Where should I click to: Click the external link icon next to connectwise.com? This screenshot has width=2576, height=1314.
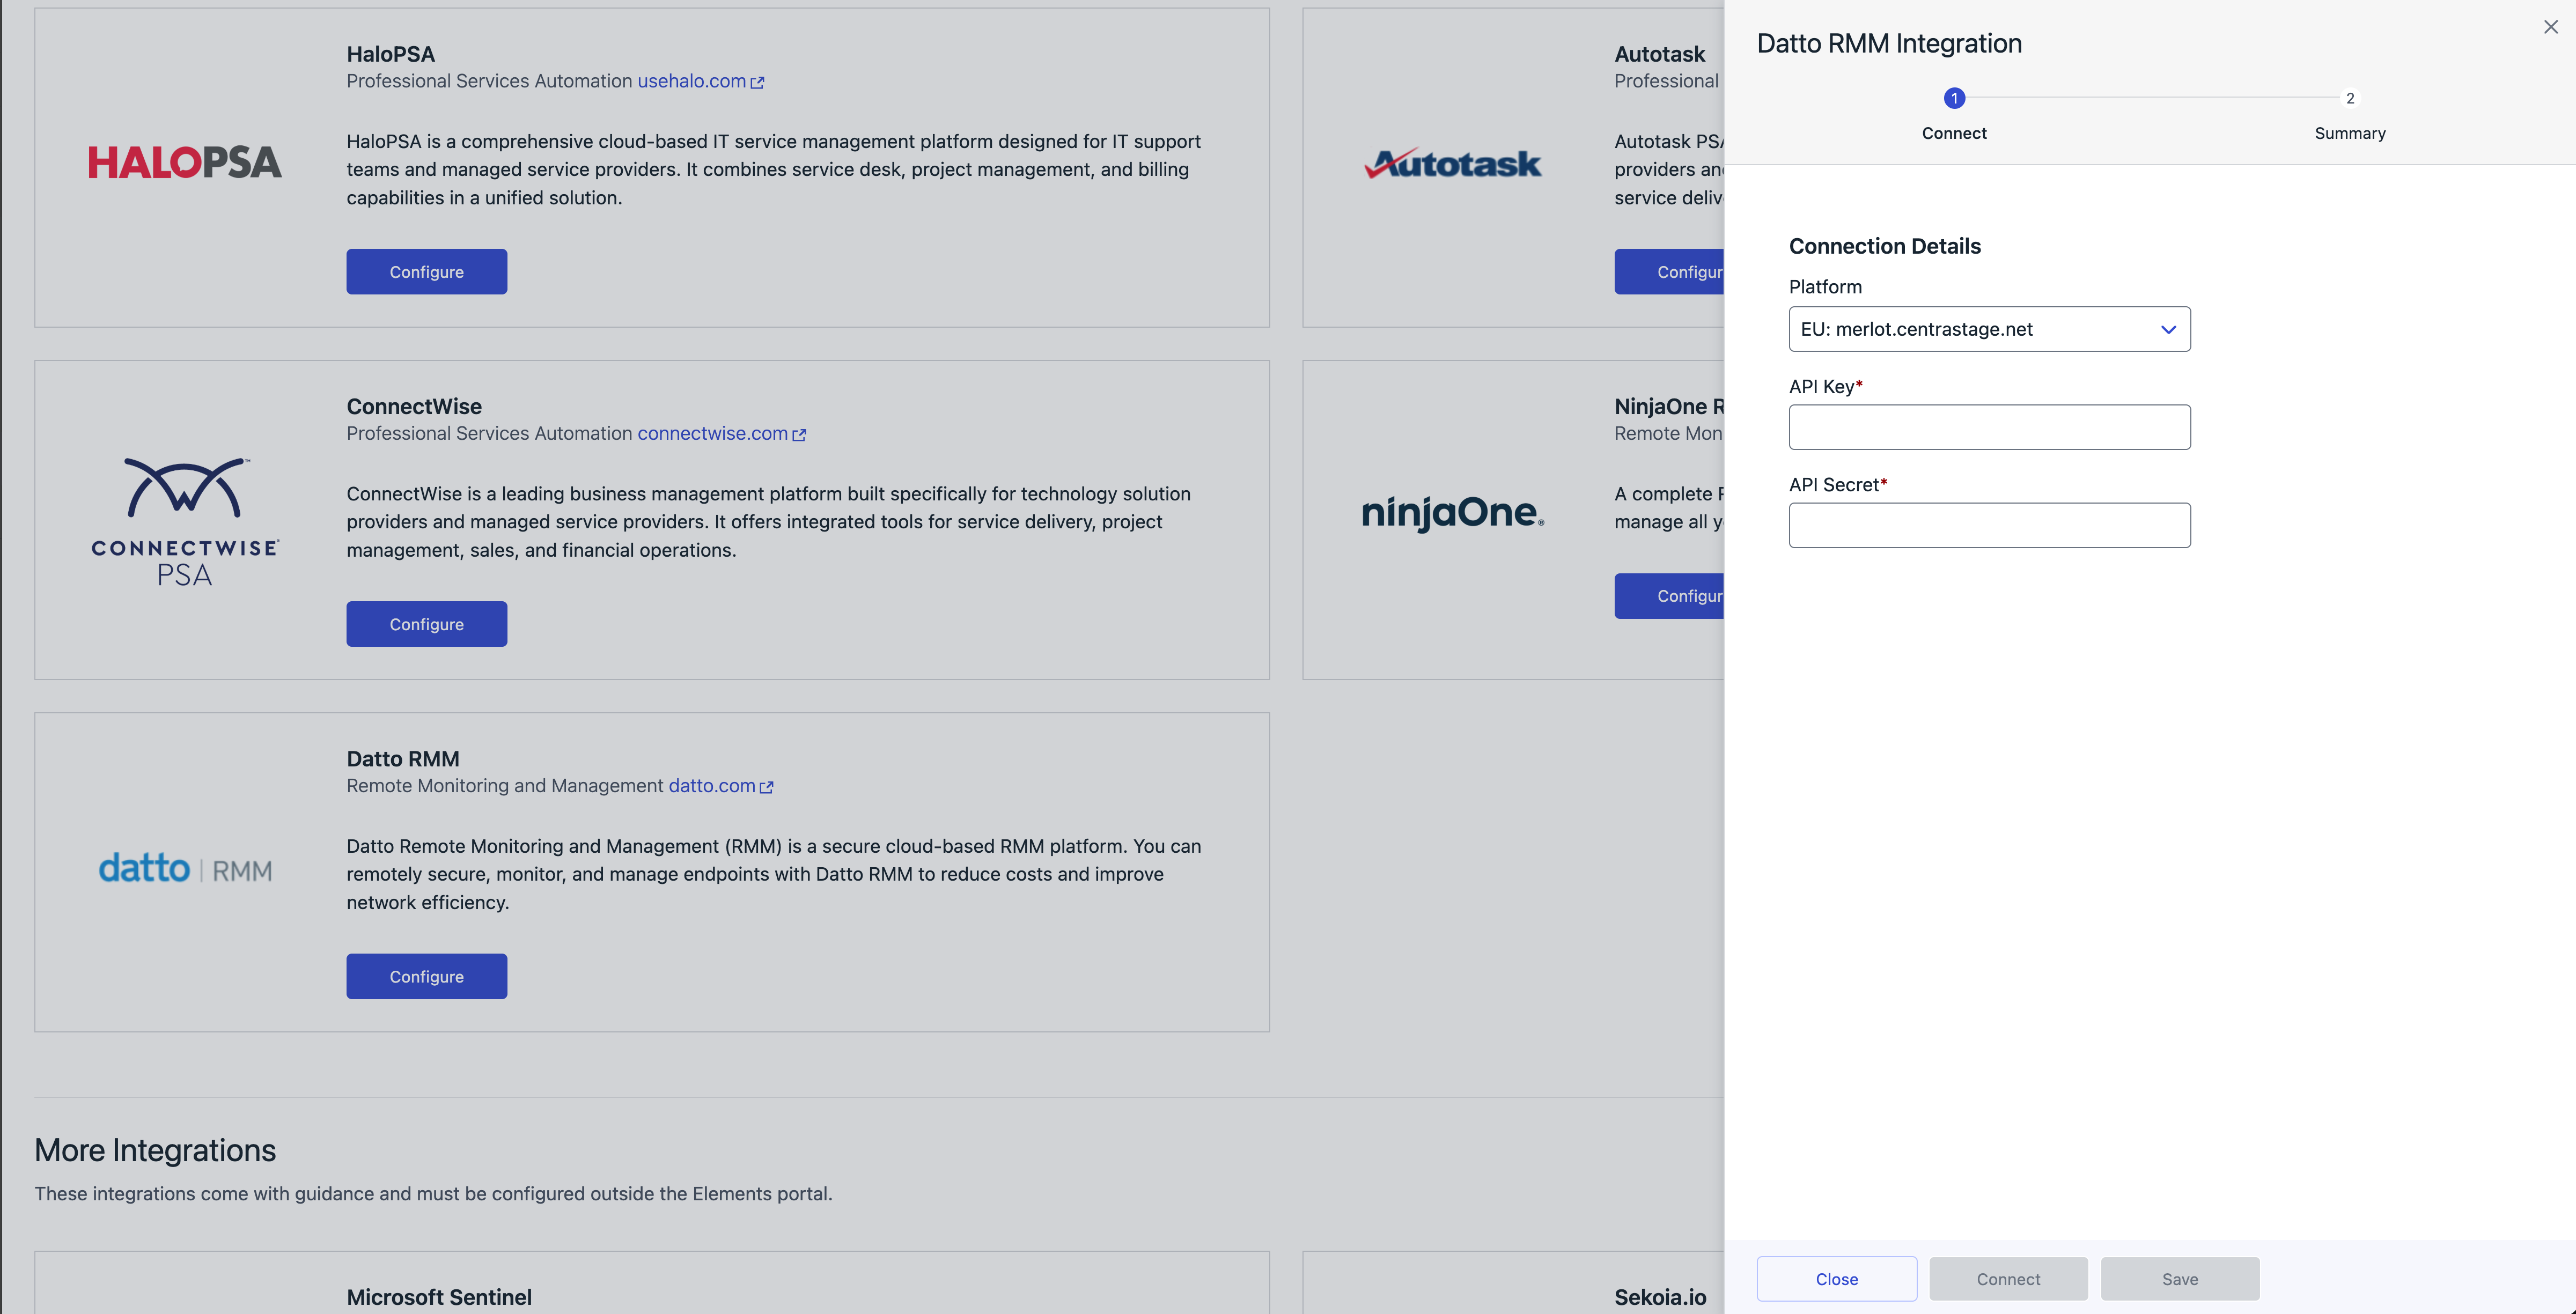(x=799, y=435)
